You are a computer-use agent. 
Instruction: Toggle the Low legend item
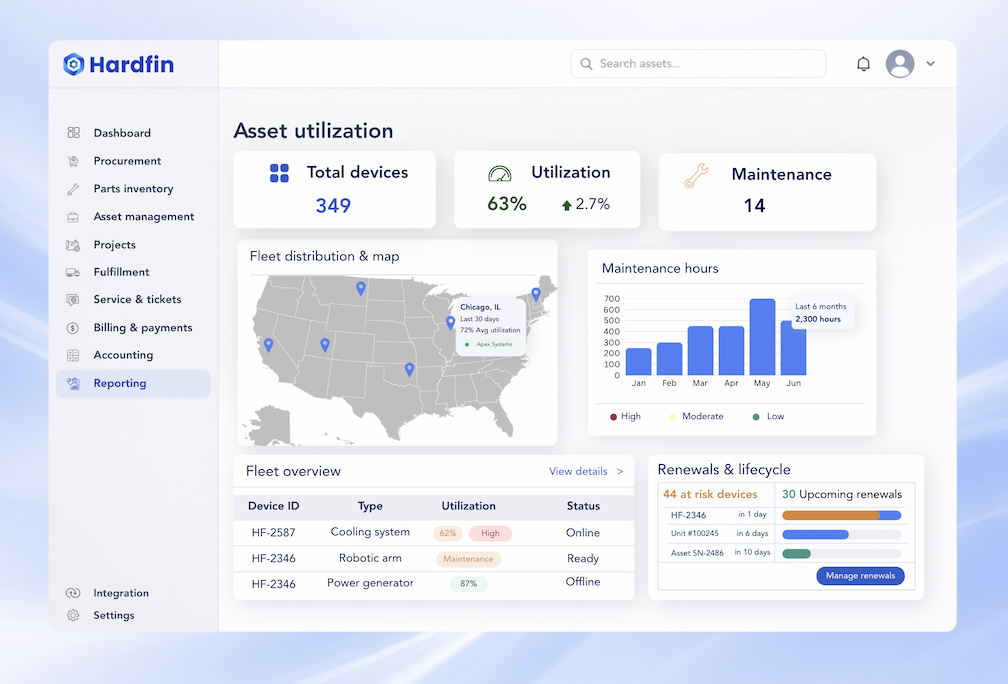click(768, 416)
